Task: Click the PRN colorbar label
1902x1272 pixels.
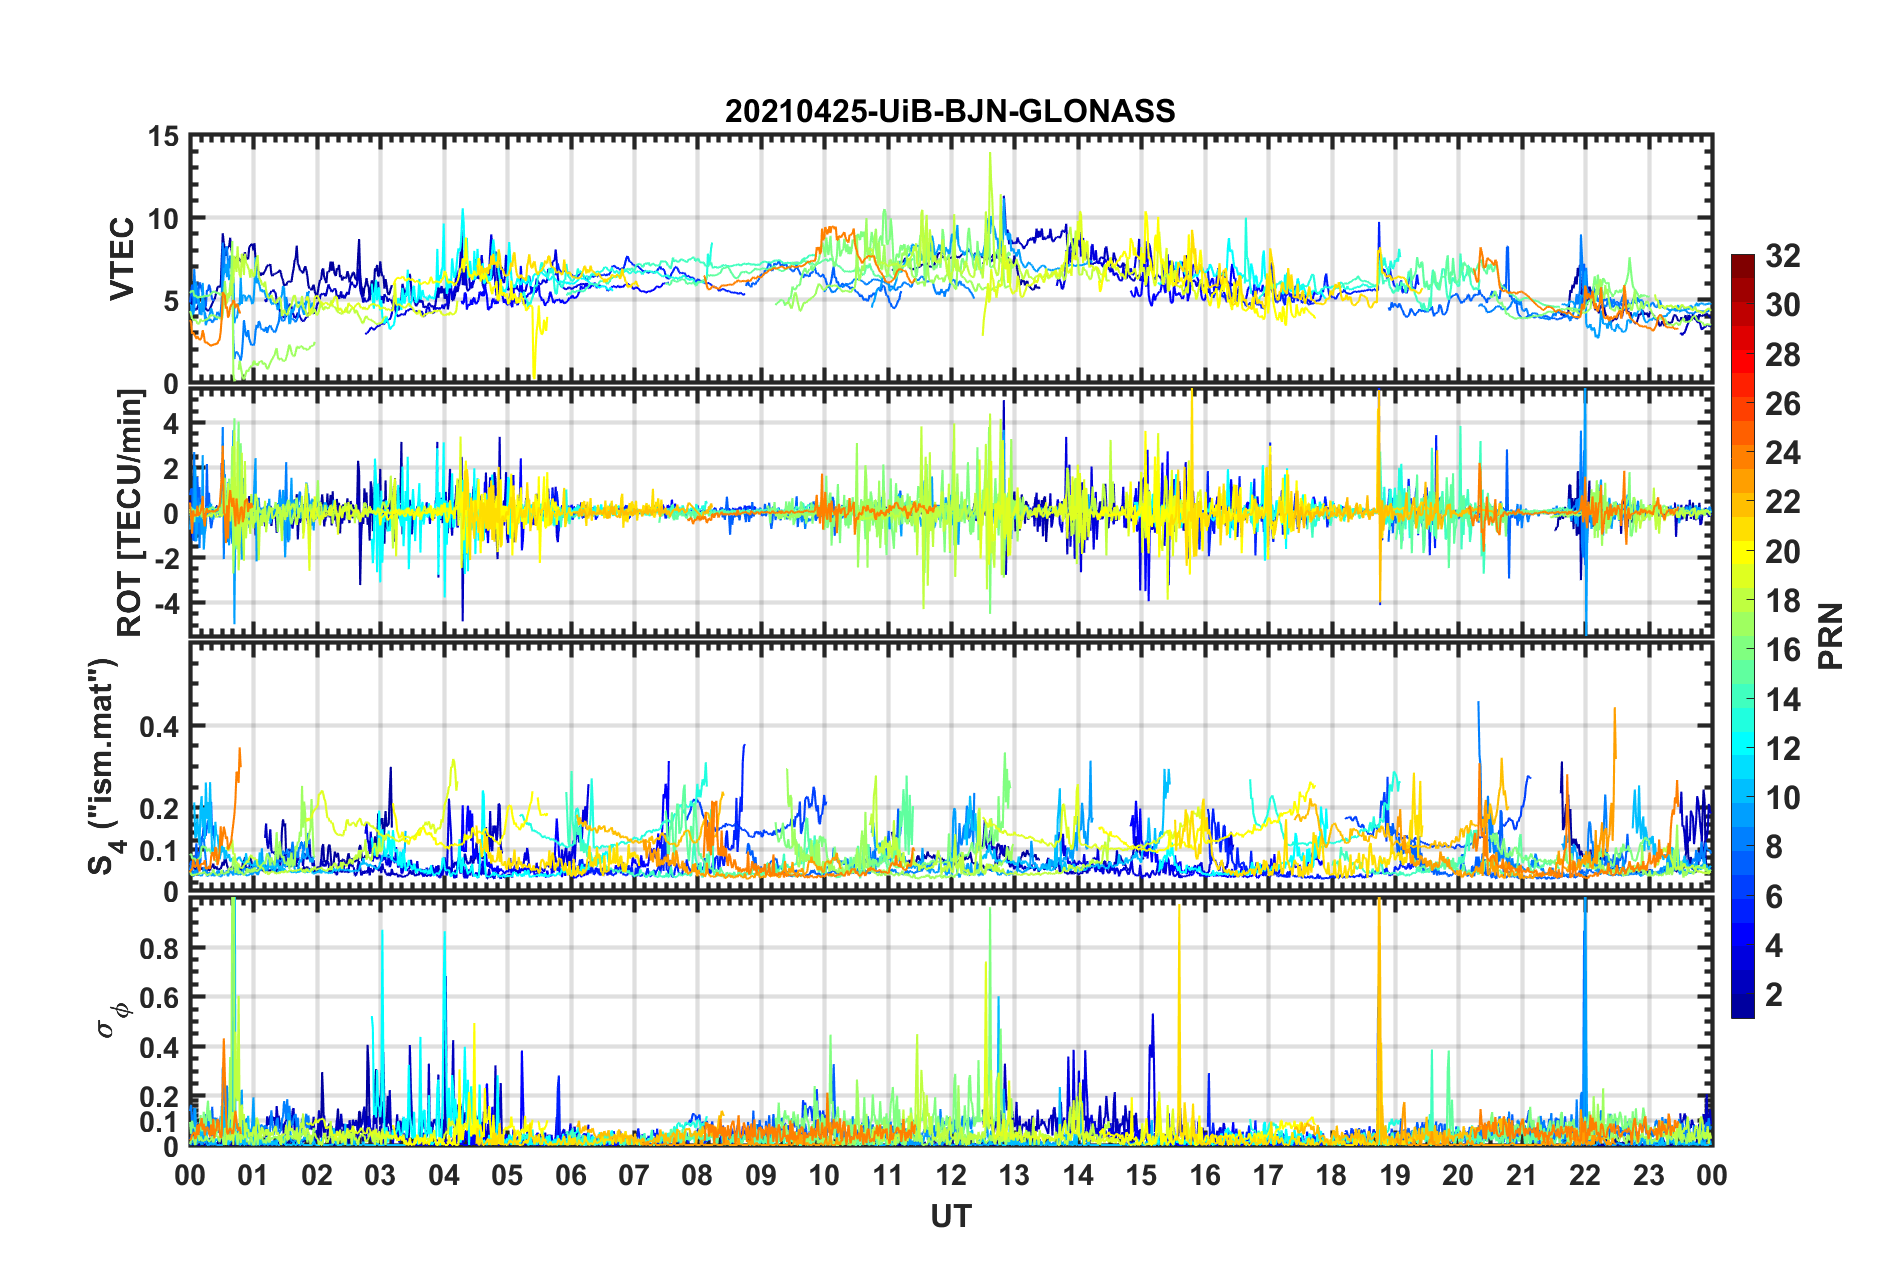Action: (x=1831, y=636)
